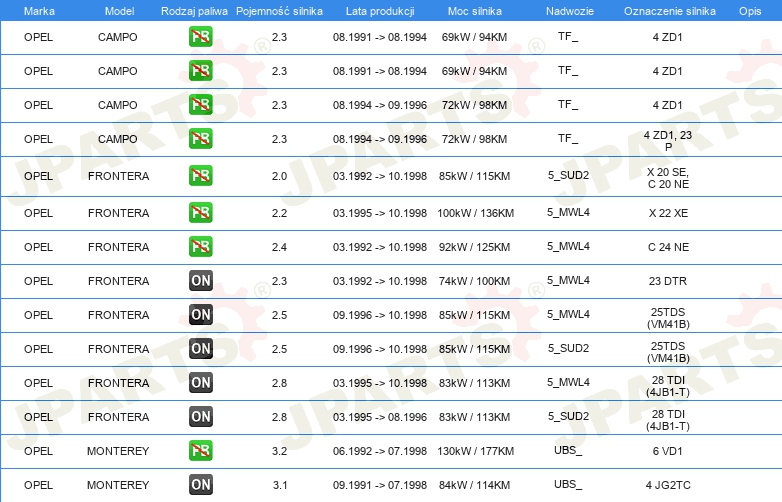Viewport: 782px width, 502px height.
Task: Click production years 06.1992 -> 07.1998
Action: coord(380,451)
